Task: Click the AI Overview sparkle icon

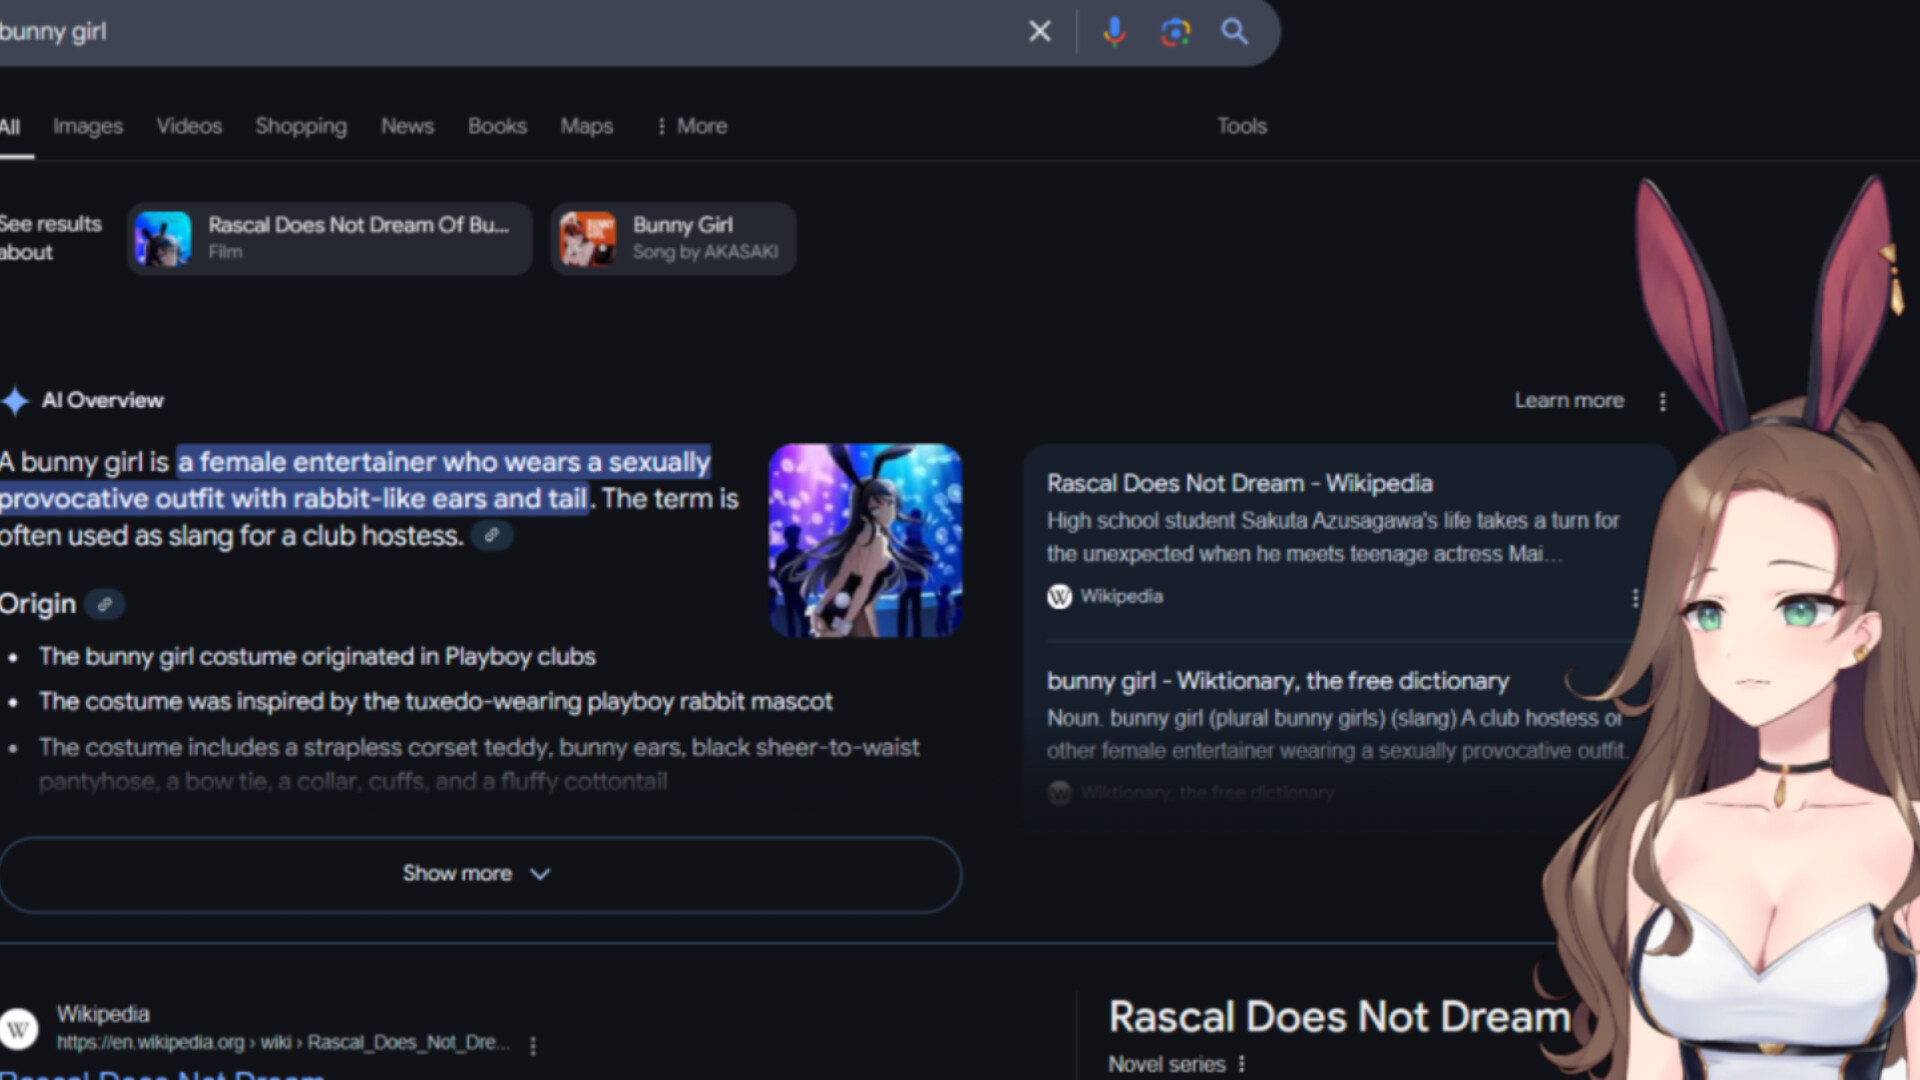Action: 16,400
